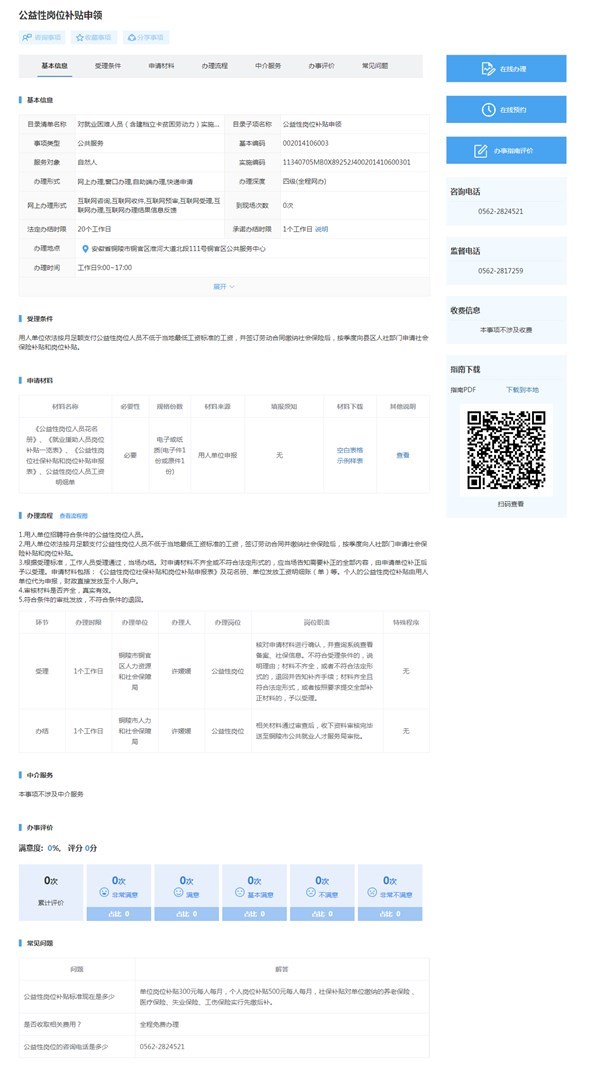Open 查看流程图 link beside 办理流程
The width and height of the screenshot is (600, 1066).
click(74, 516)
